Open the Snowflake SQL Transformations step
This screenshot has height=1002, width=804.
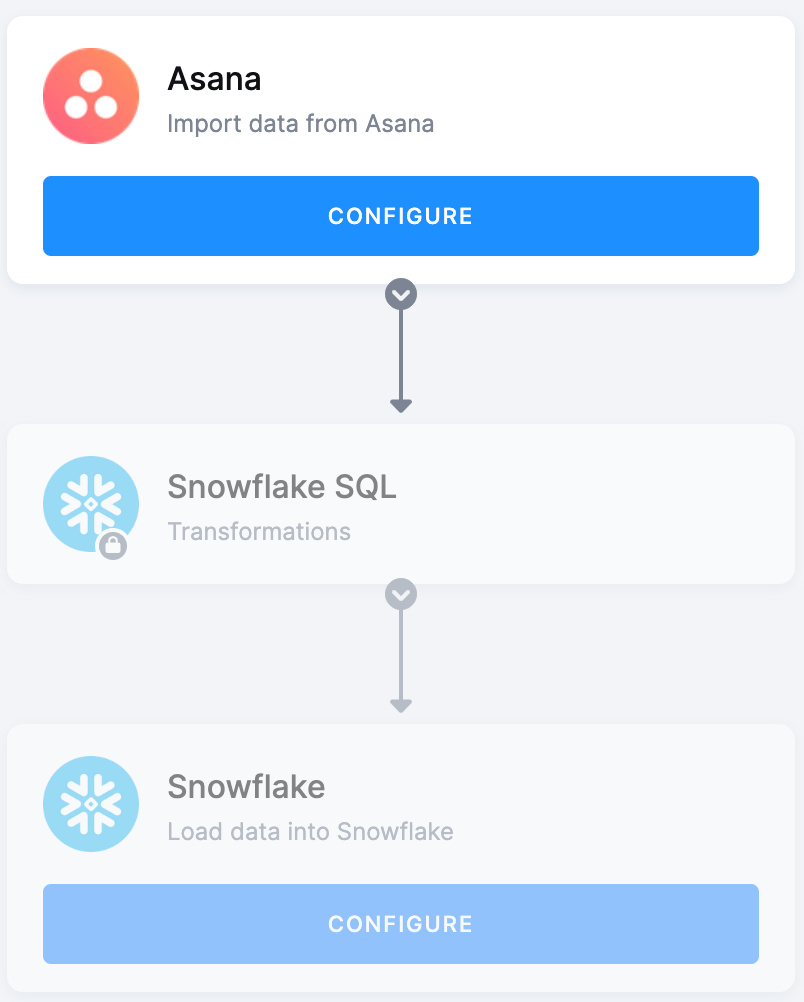point(400,503)
